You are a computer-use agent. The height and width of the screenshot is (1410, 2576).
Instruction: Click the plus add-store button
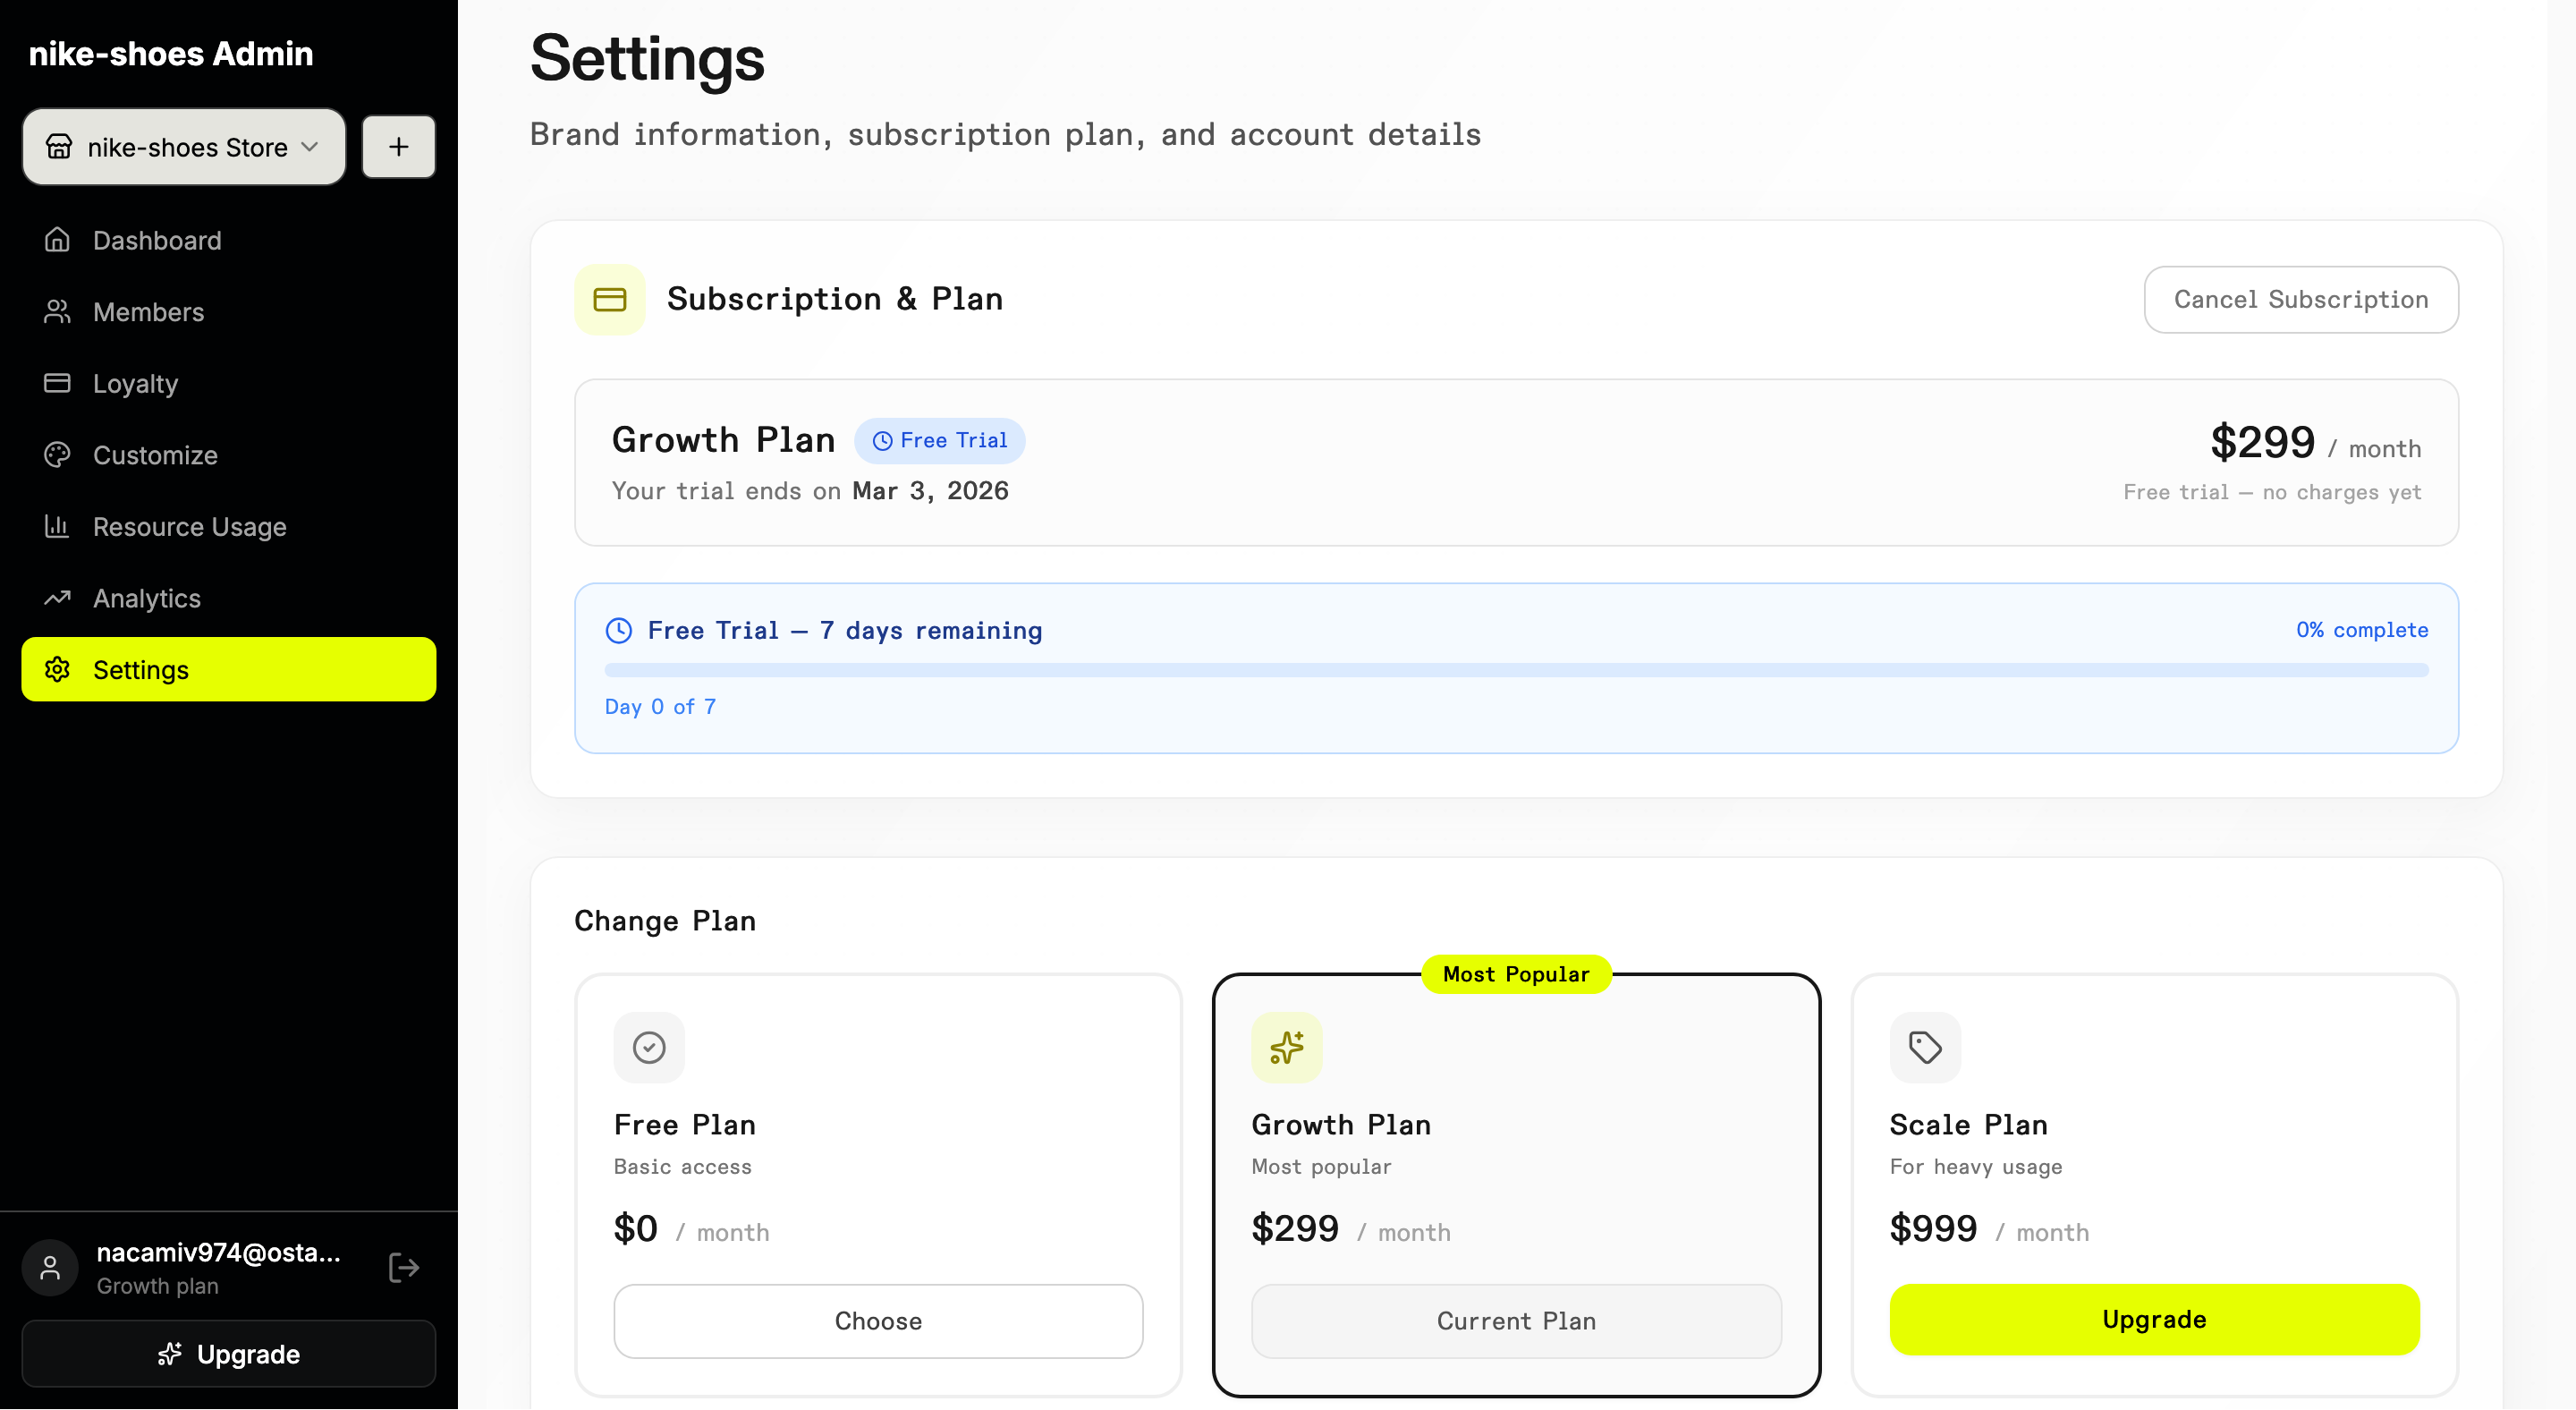pyautogui.click(x=398, y=147)
